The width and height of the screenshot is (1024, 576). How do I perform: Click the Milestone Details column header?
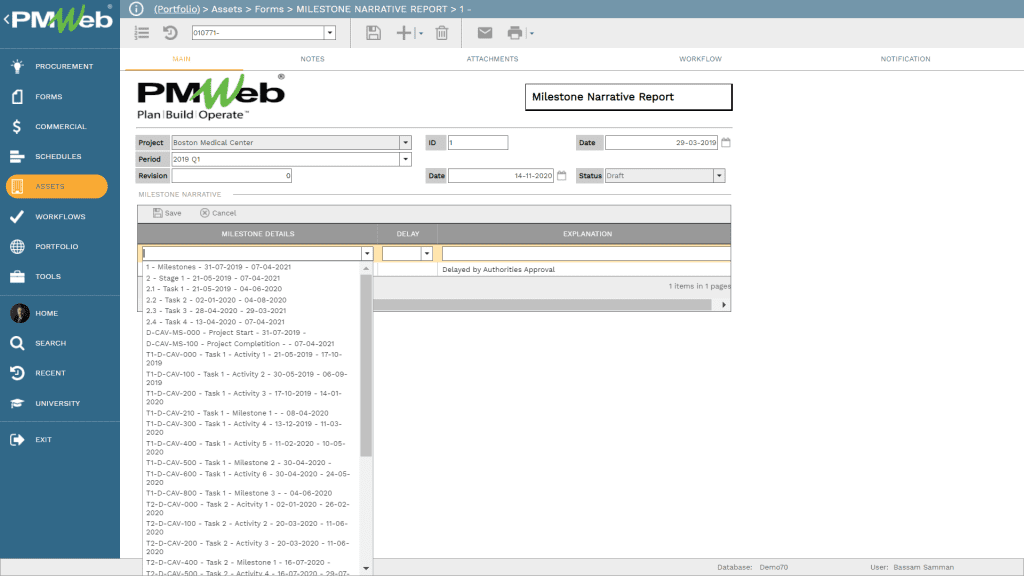[x=257, y=234]
